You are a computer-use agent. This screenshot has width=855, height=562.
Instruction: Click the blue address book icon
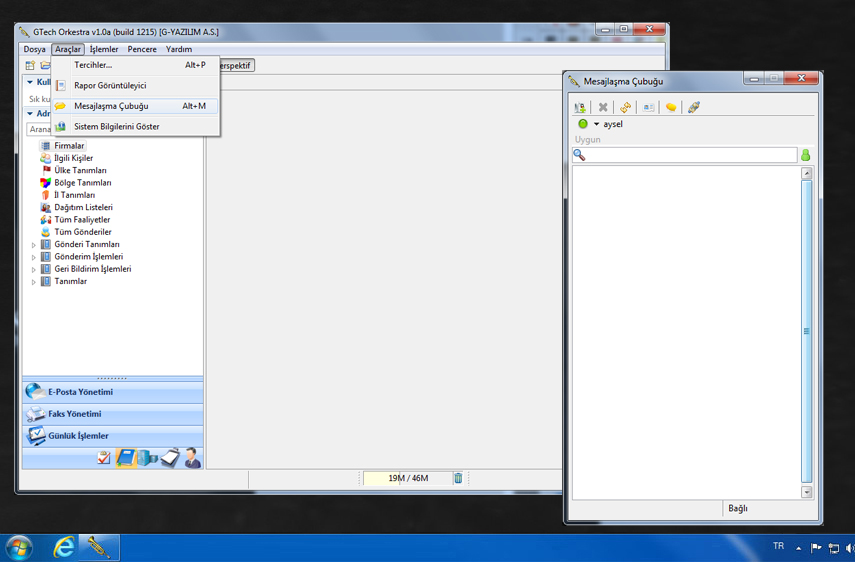click(126, 458)
